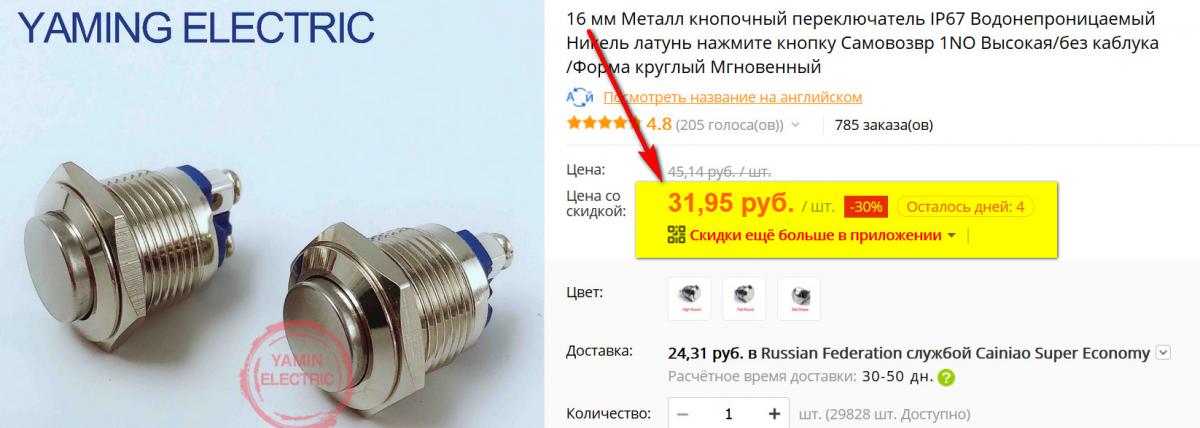
Task: Select the High Round color option
Action: [689, 299]
